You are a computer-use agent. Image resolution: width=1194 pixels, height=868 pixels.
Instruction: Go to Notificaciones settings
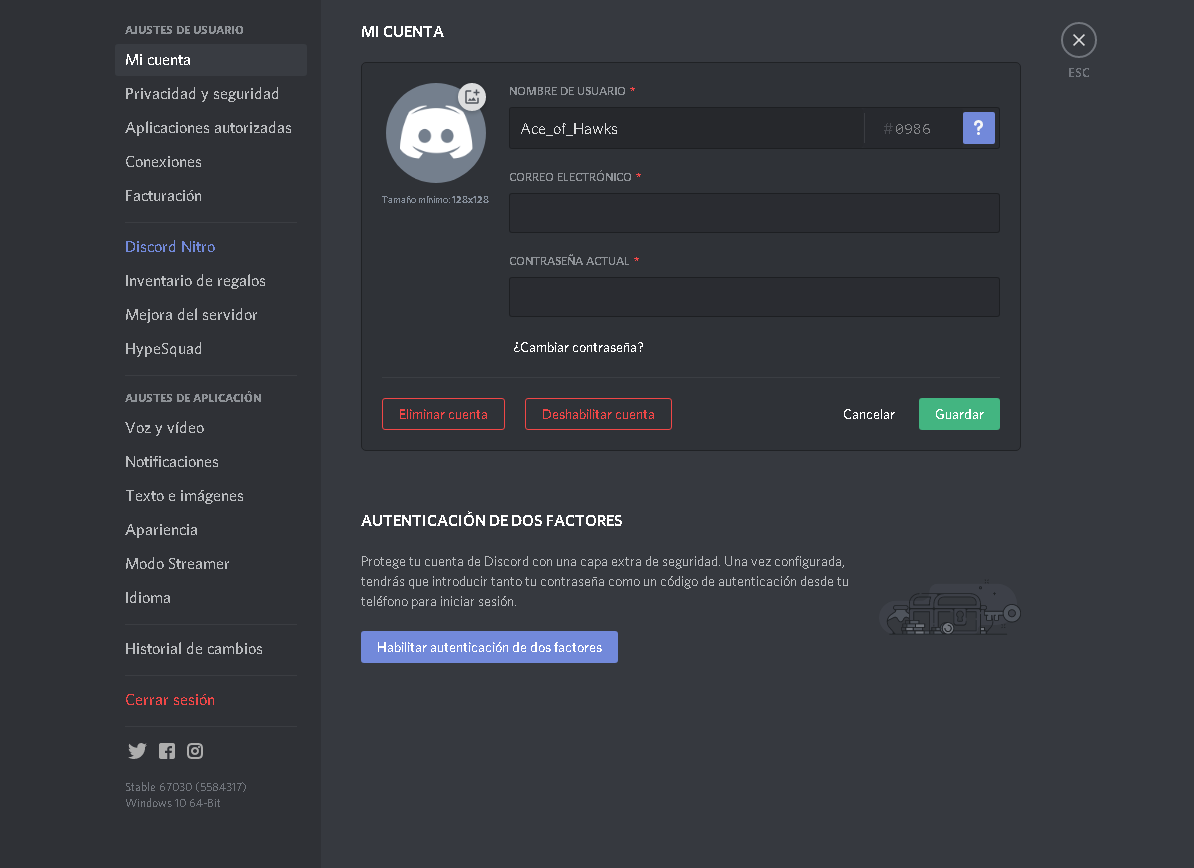[x=211, y=462]
